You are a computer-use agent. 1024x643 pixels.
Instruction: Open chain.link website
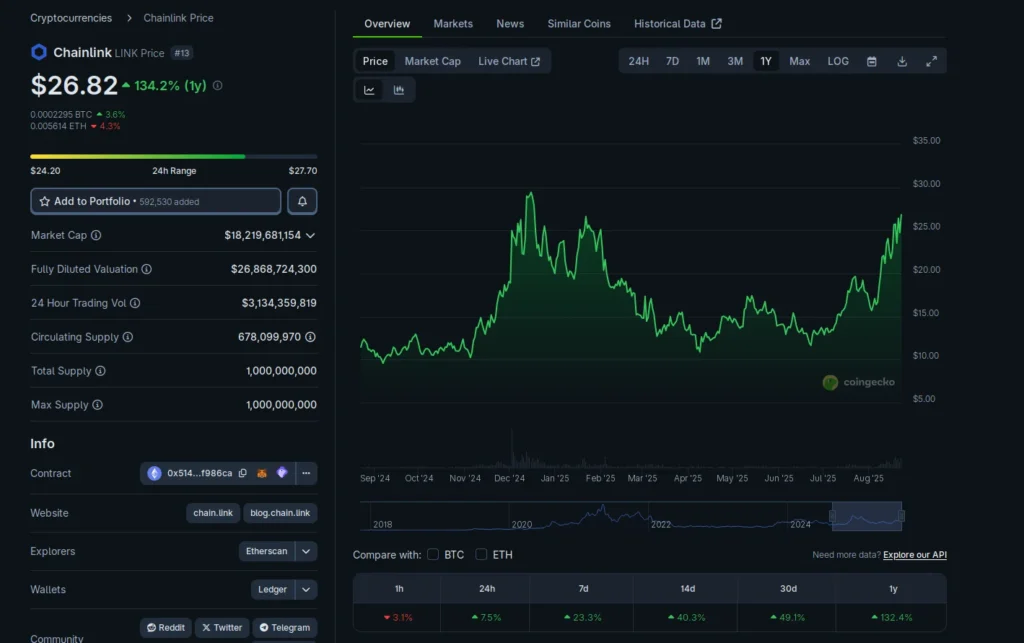[213, 512]
